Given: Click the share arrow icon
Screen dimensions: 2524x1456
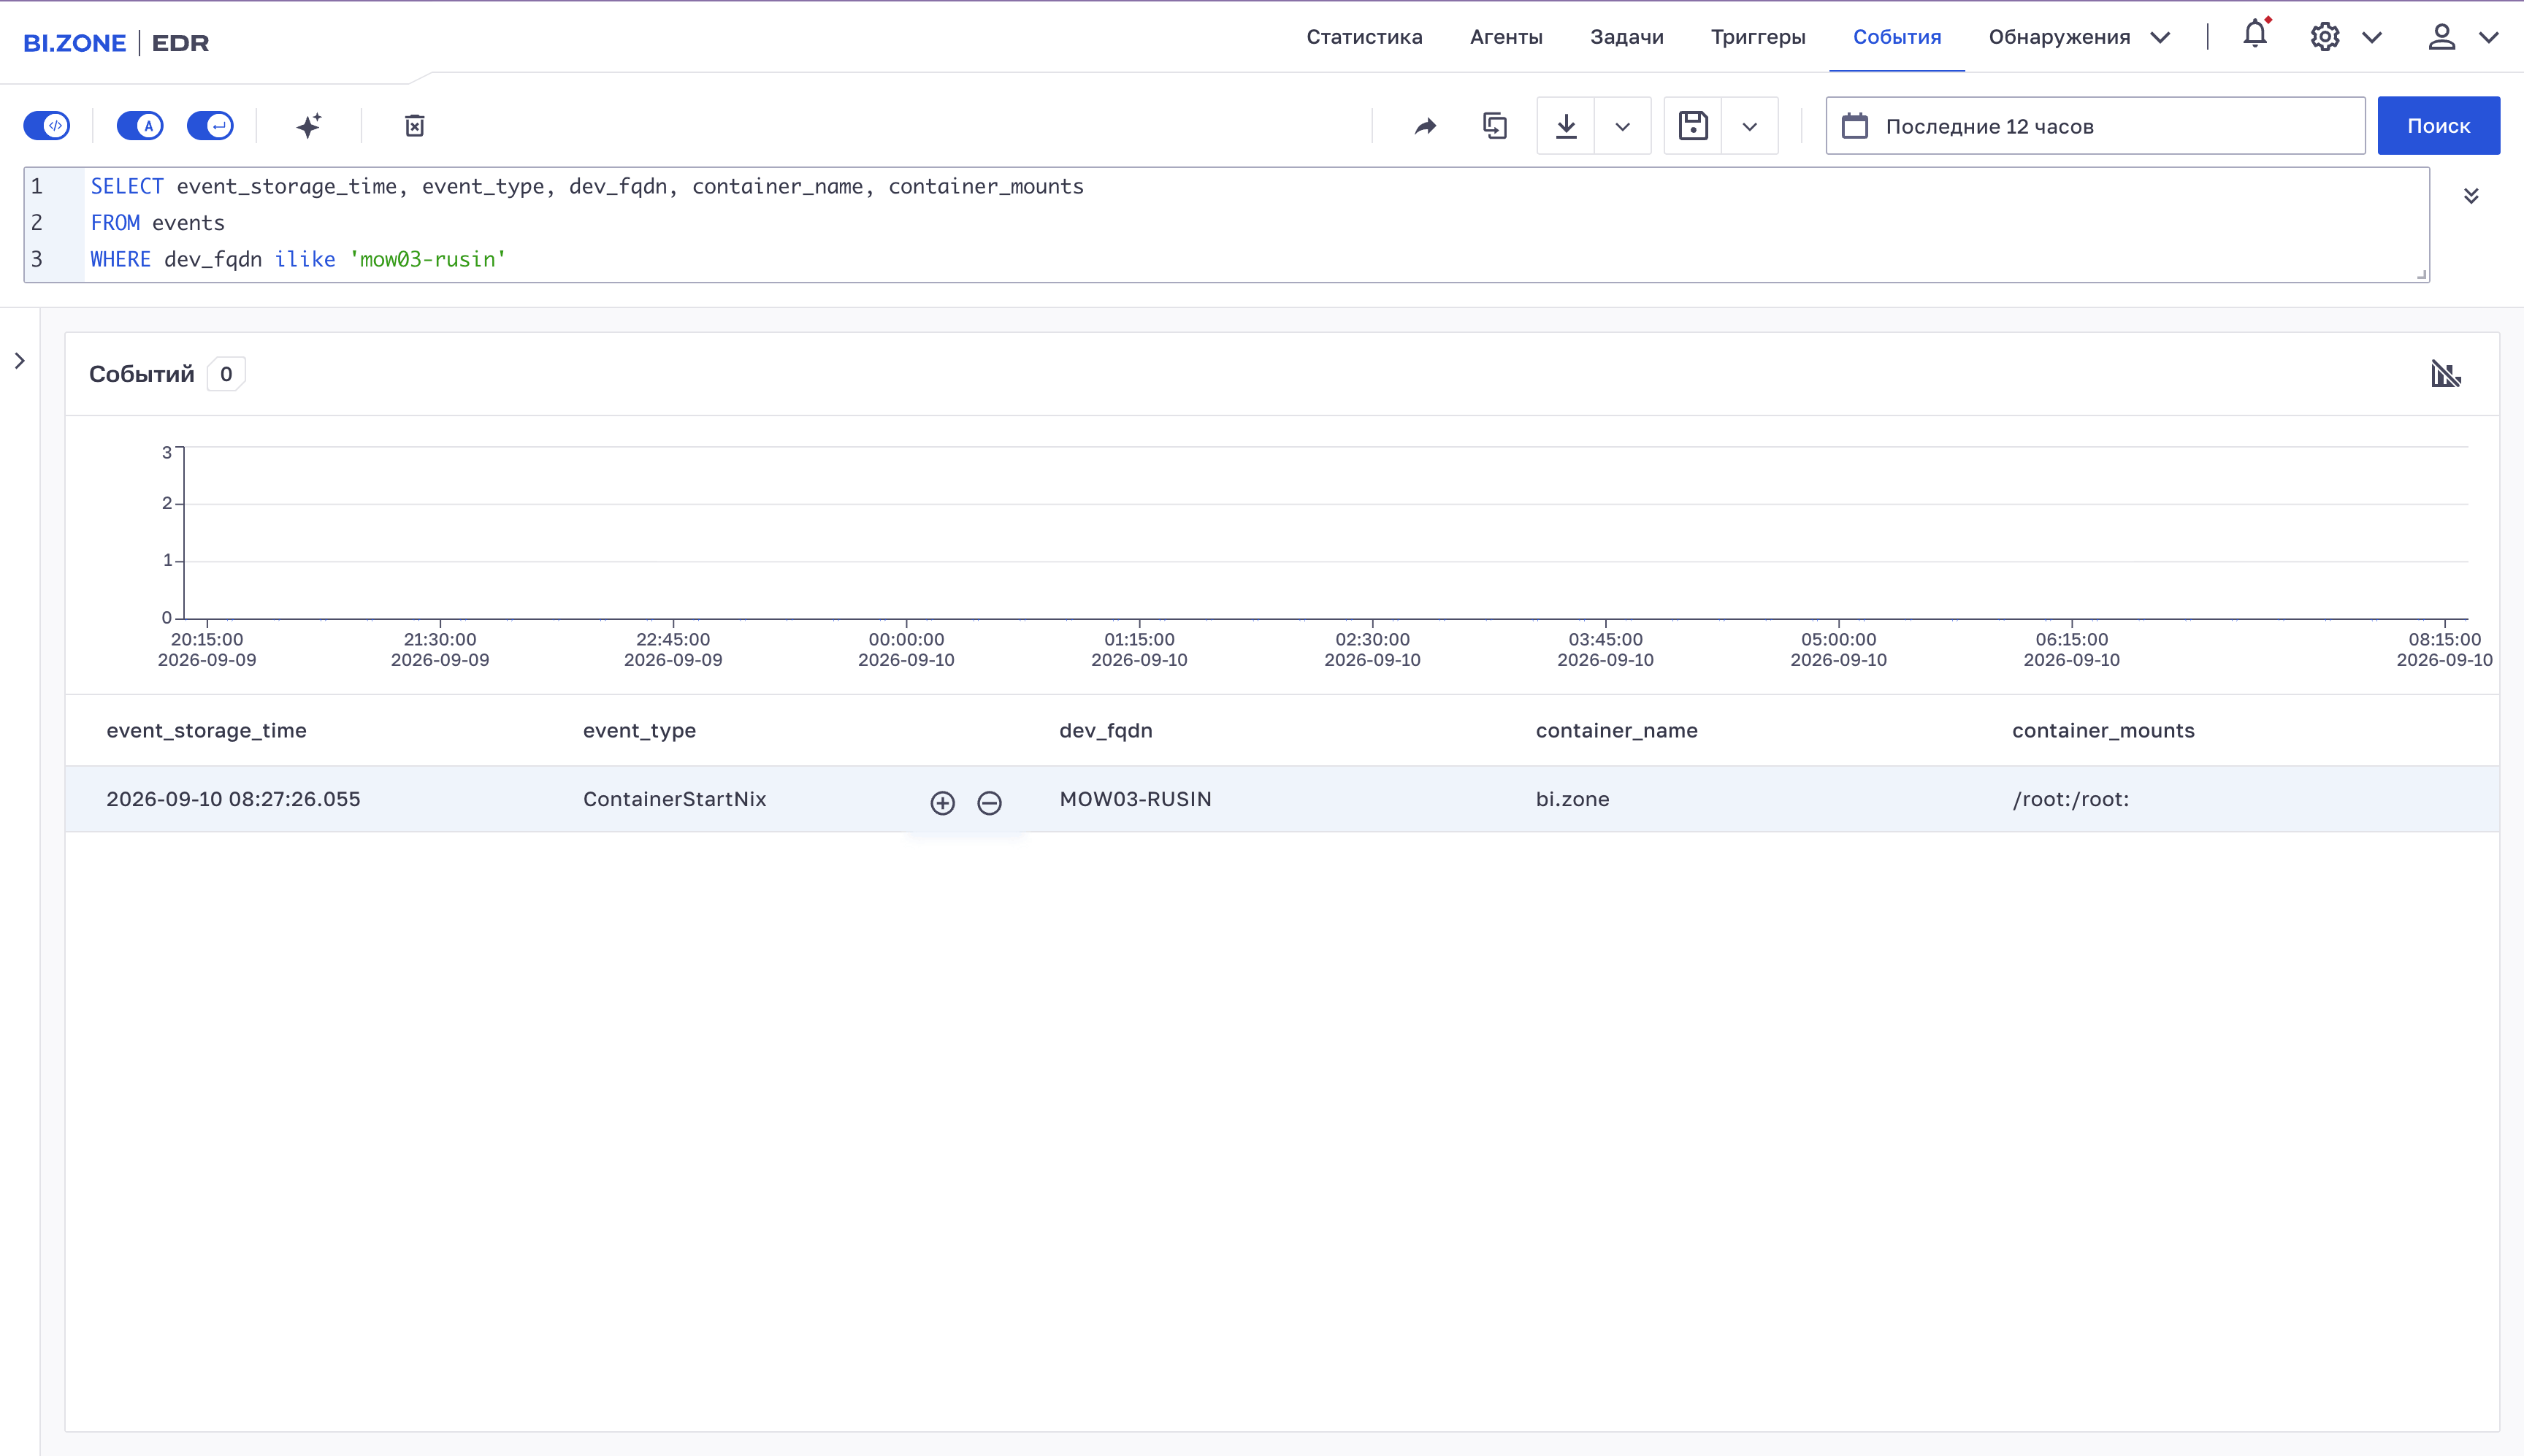Looking at the screenshot, I should point(1426,126).
